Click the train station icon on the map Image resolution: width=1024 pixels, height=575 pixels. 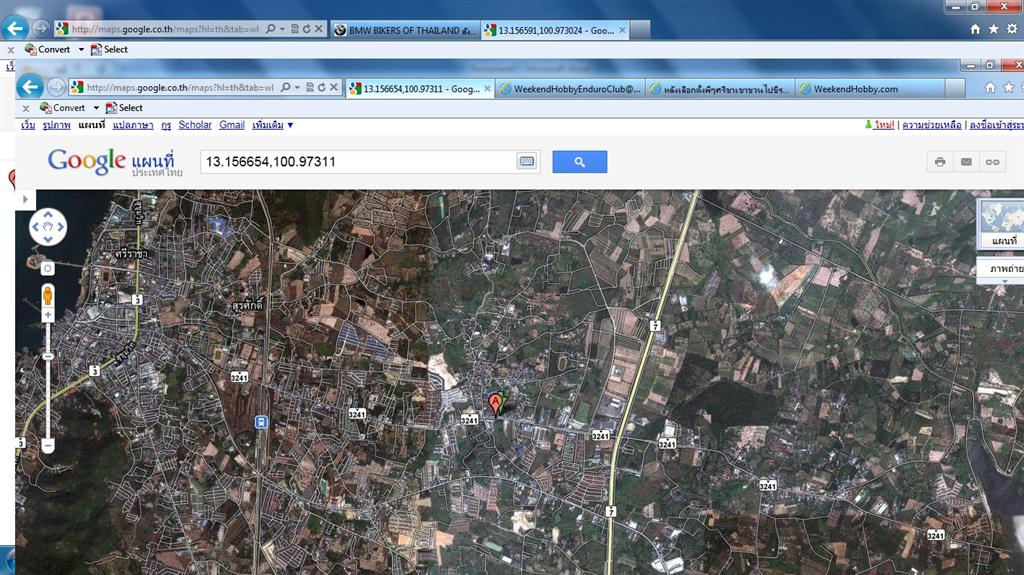261,422
